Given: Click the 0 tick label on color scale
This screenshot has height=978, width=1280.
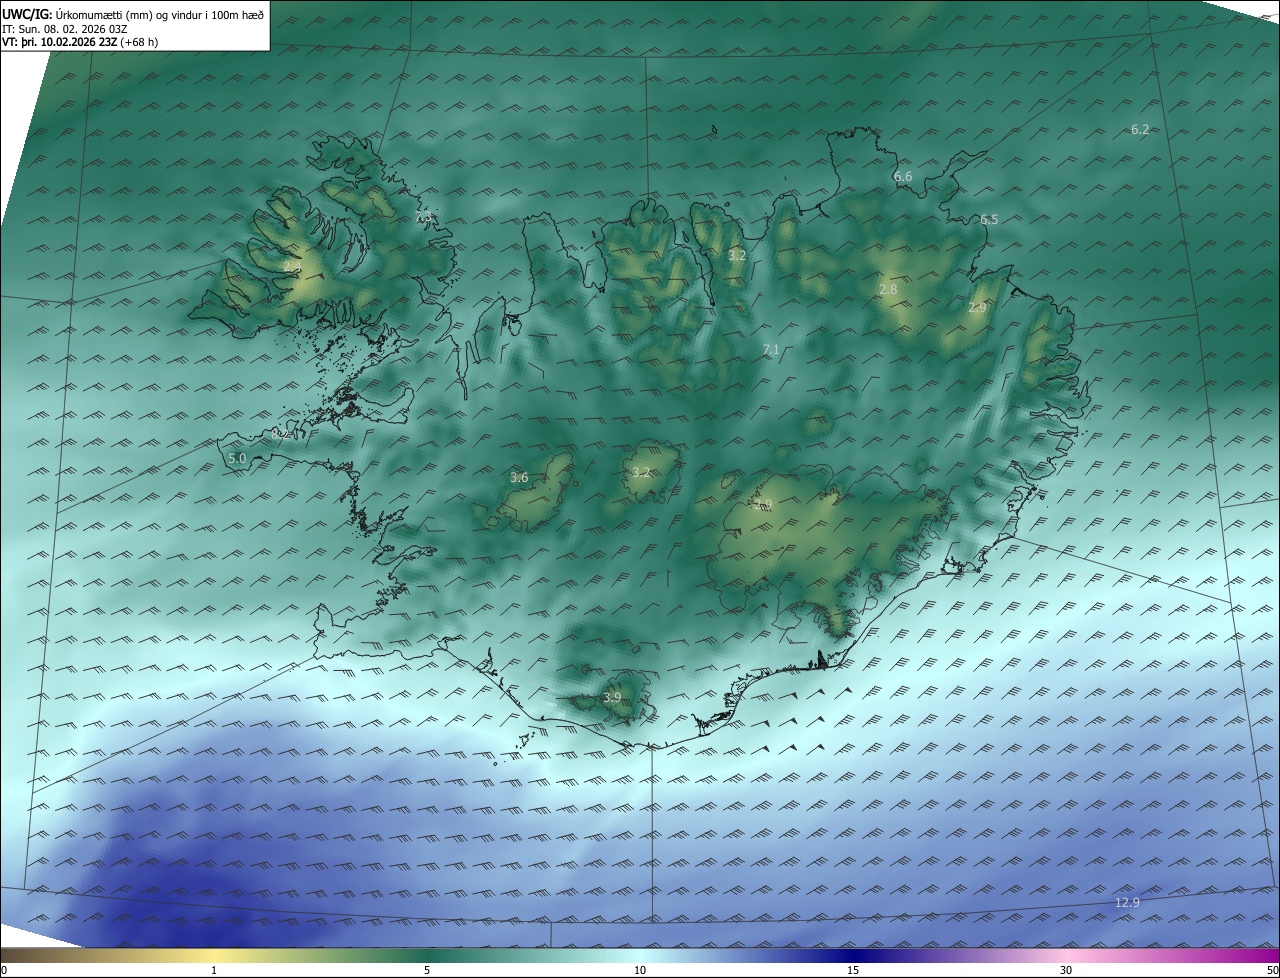Looking at the screenshot, I should coord(4,970).
